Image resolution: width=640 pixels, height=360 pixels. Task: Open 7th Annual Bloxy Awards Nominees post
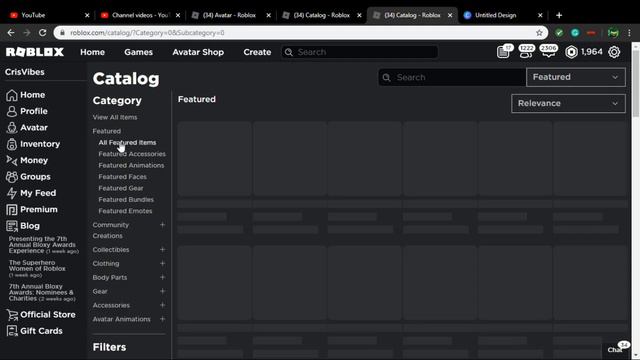pyautogui.click(x=42, y=293)
